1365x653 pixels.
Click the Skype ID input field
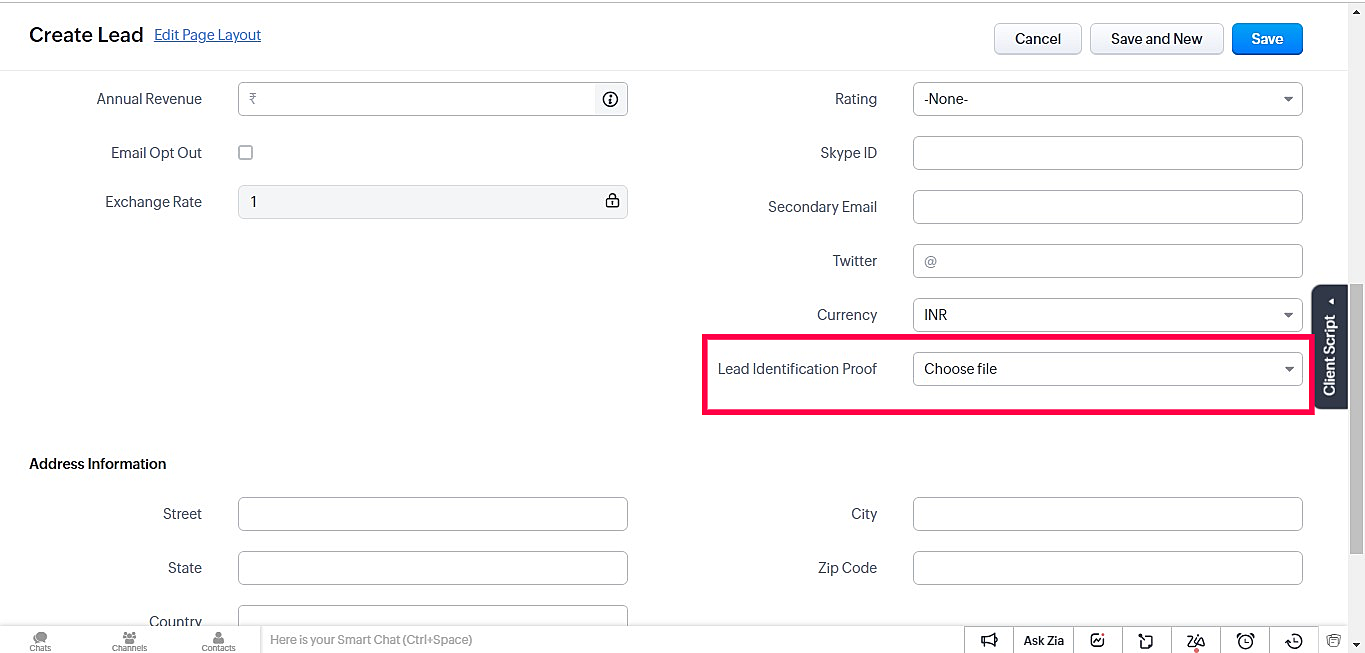[1107, 153]
